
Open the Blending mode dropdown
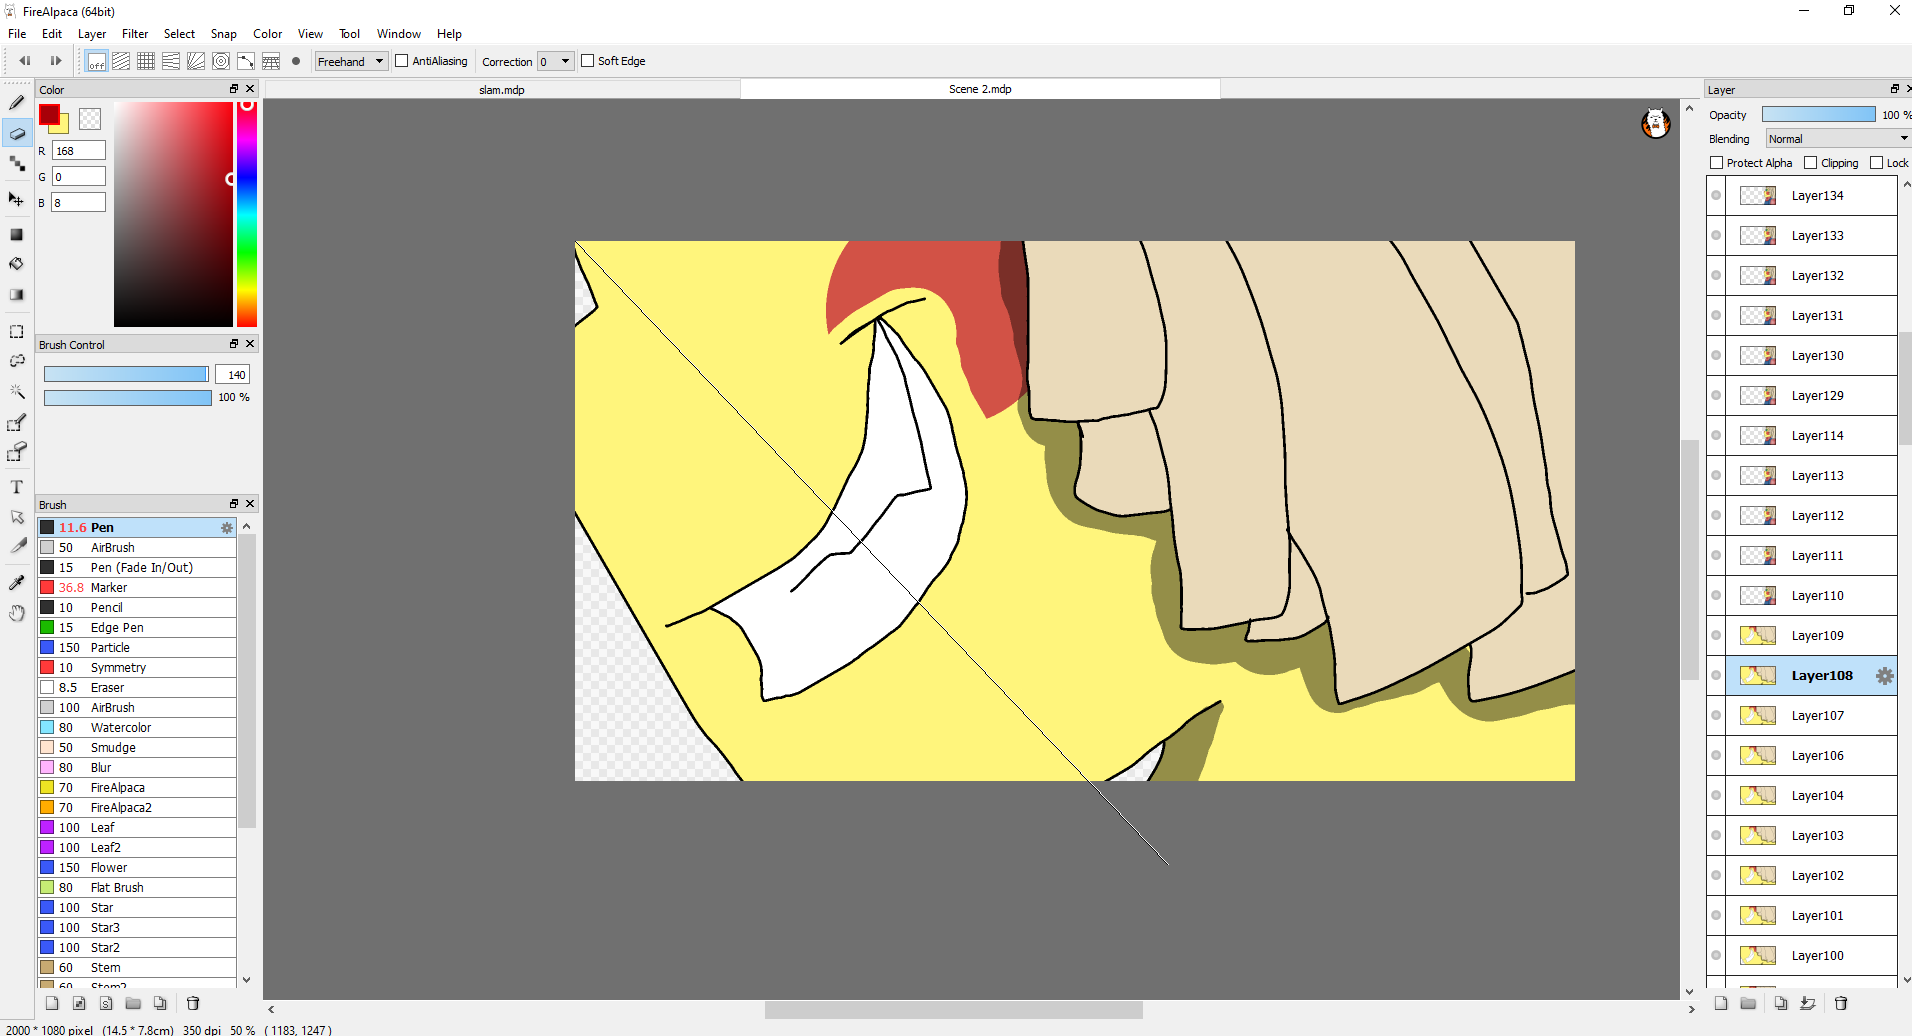pyautogui.click(x=1838, y=139)
